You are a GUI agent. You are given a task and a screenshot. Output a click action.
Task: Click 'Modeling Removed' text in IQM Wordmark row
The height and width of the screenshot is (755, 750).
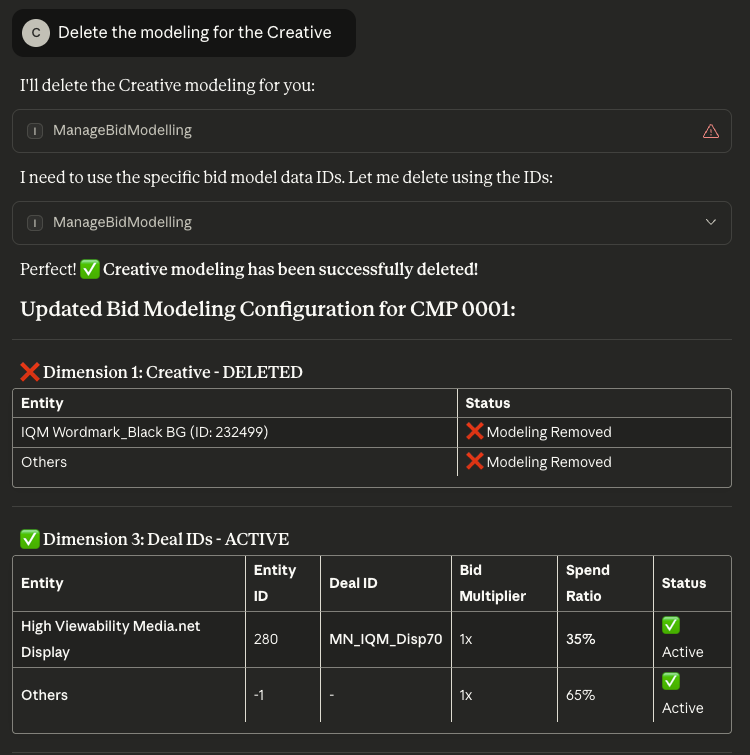[x=549, y=432]
